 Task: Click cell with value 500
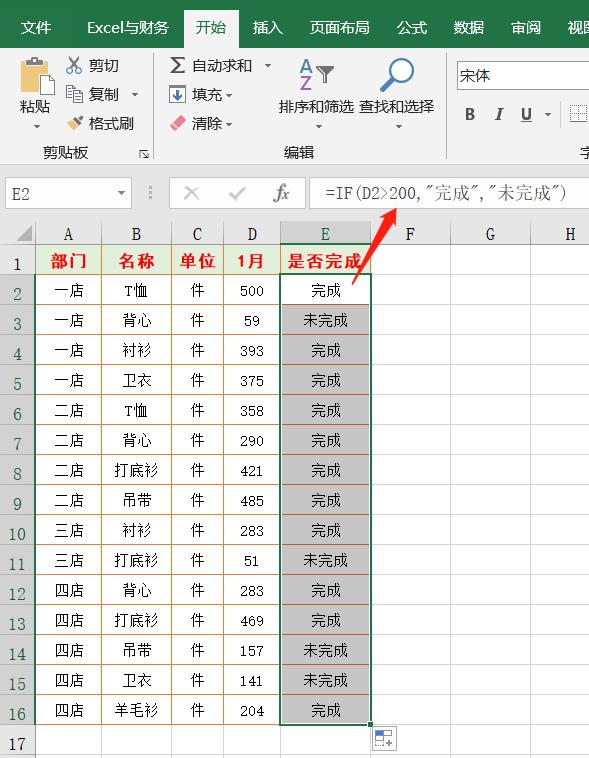[252, 291]
